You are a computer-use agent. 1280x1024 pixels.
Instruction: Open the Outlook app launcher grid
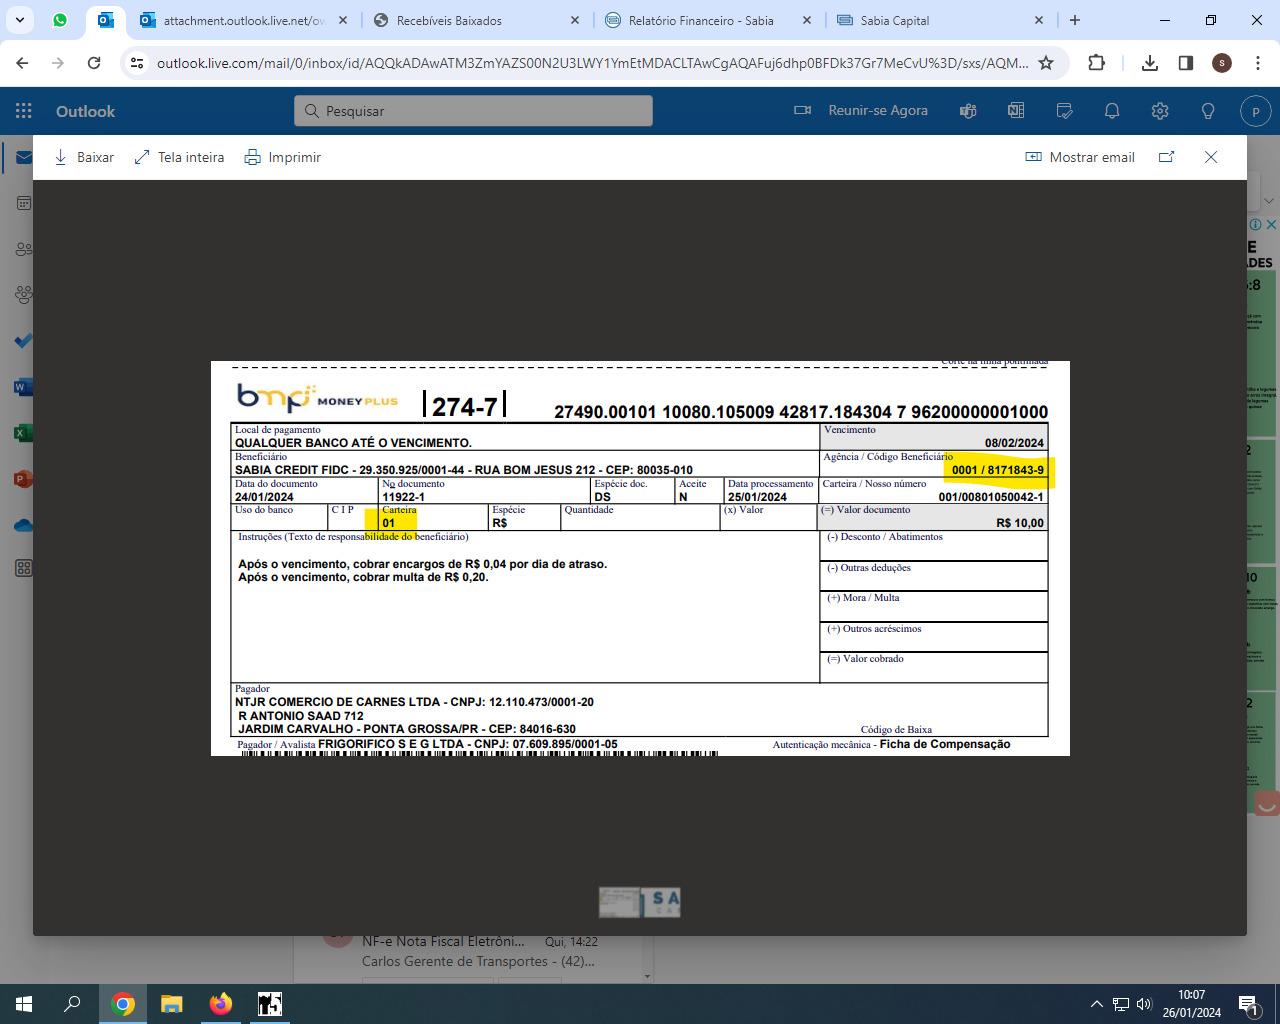(24, 111)
